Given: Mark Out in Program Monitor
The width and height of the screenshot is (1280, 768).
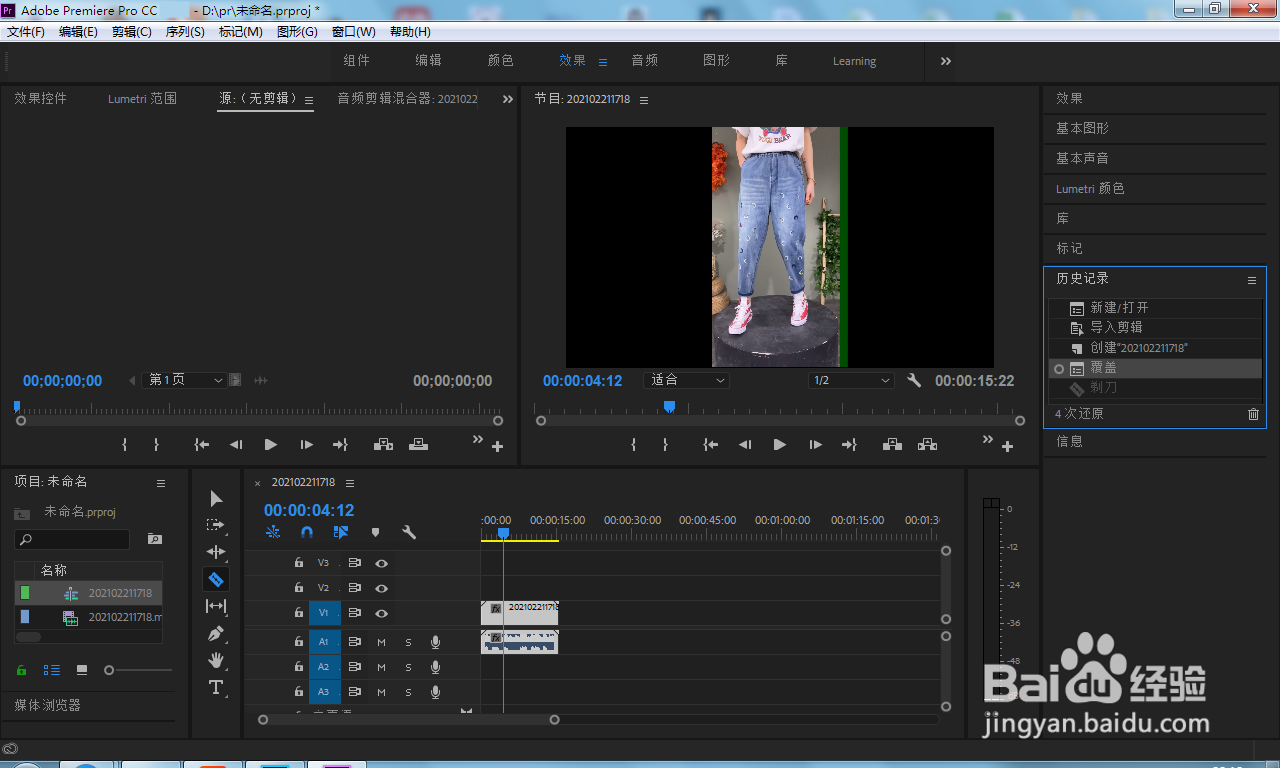Looking at the screenshot, I should point(665,445).
